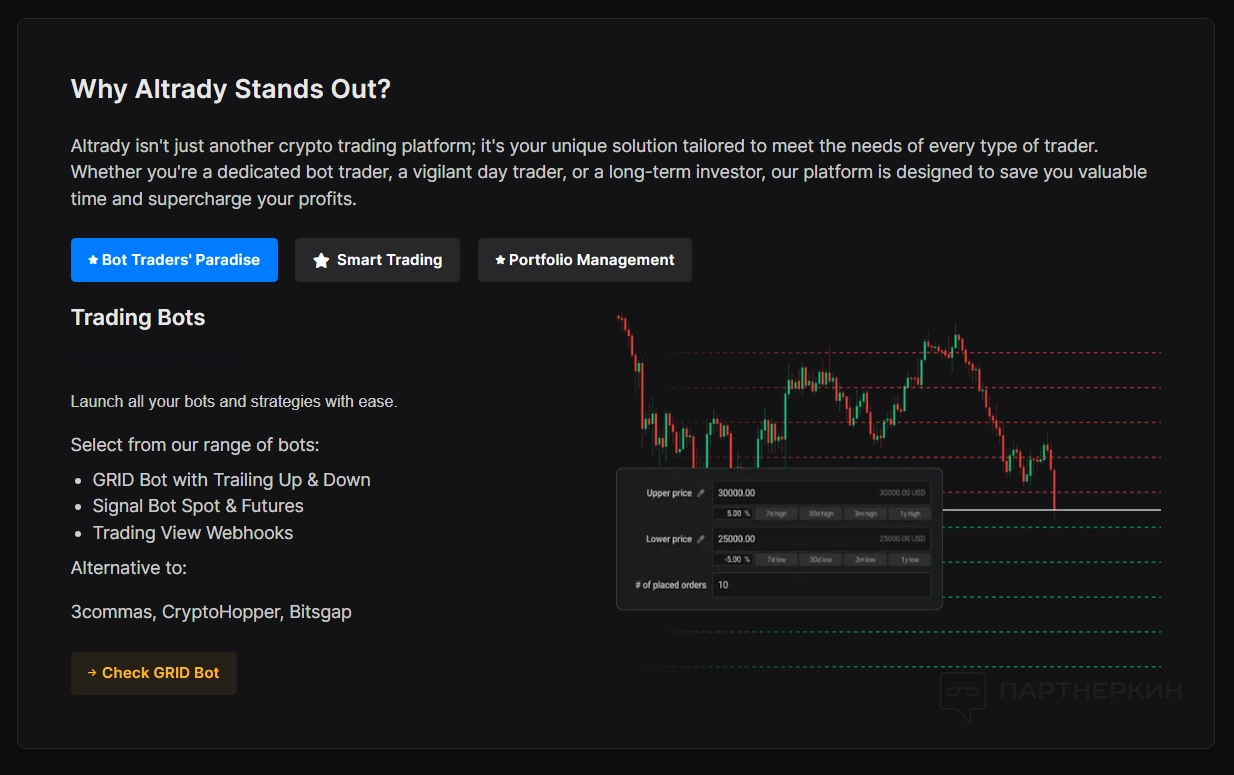This screenshot has height=775, width=1234.
Task: Choose the 7d low preset
Action: point(776,559)
